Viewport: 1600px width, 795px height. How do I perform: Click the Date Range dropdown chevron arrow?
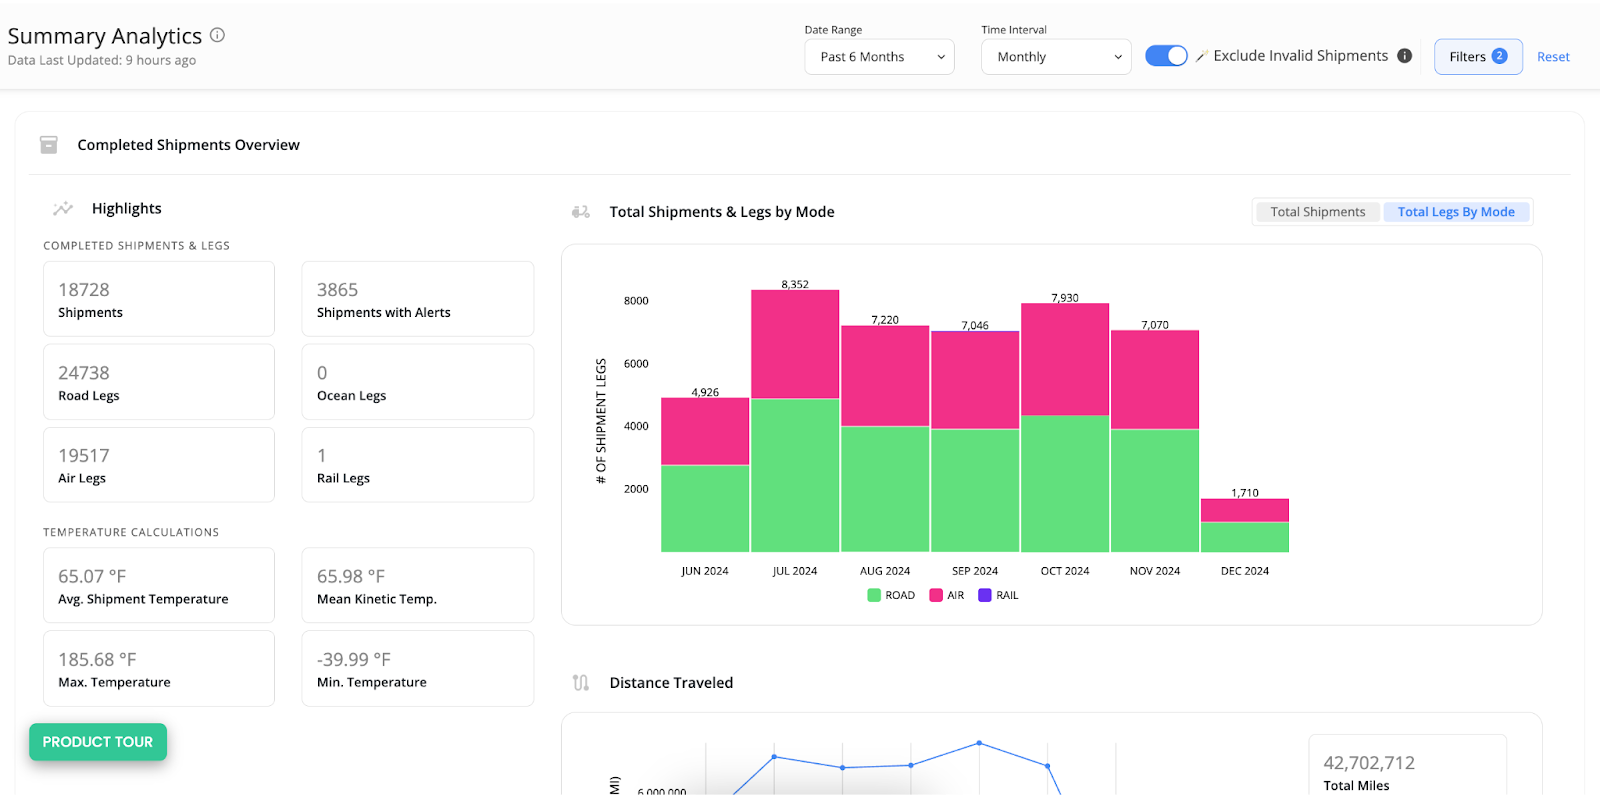click(940, 57)
